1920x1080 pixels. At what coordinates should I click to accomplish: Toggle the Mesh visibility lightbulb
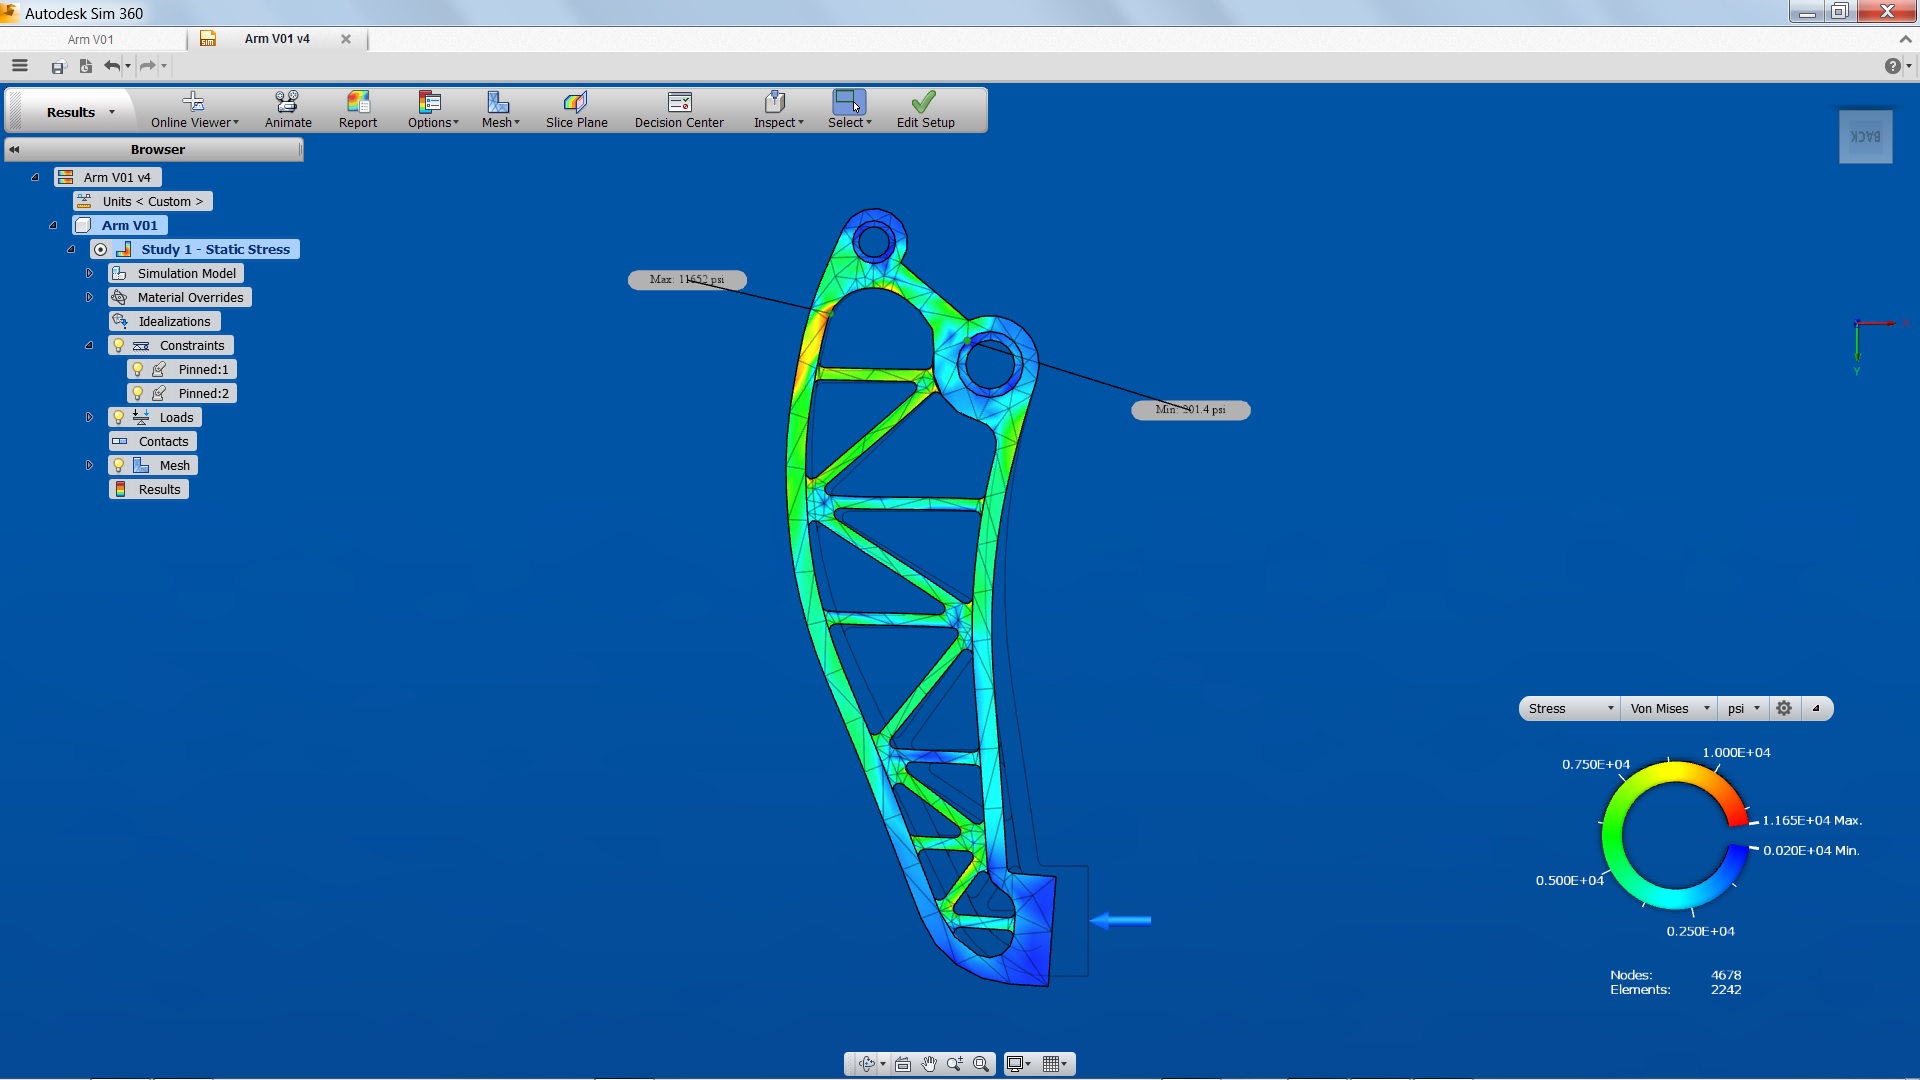[x=119, y=466]
